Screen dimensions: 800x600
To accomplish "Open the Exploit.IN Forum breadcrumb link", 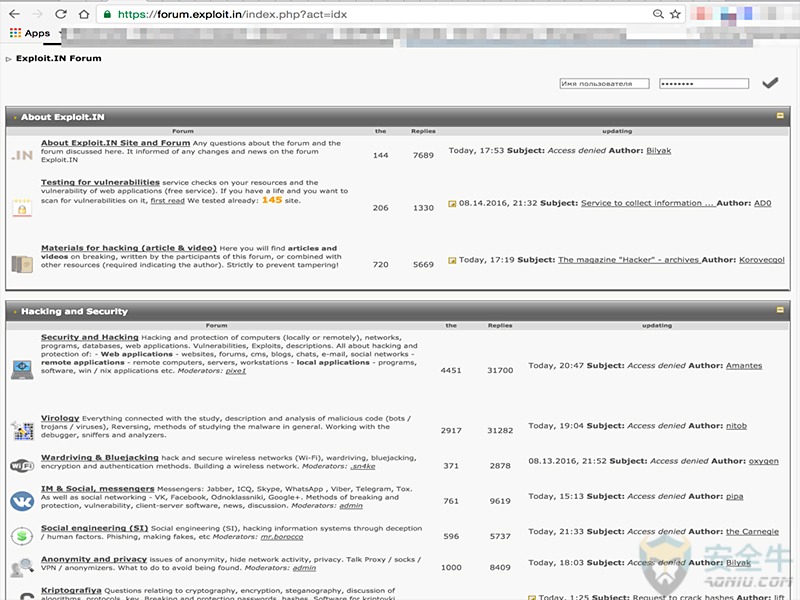I will click(x=59, y=58).
